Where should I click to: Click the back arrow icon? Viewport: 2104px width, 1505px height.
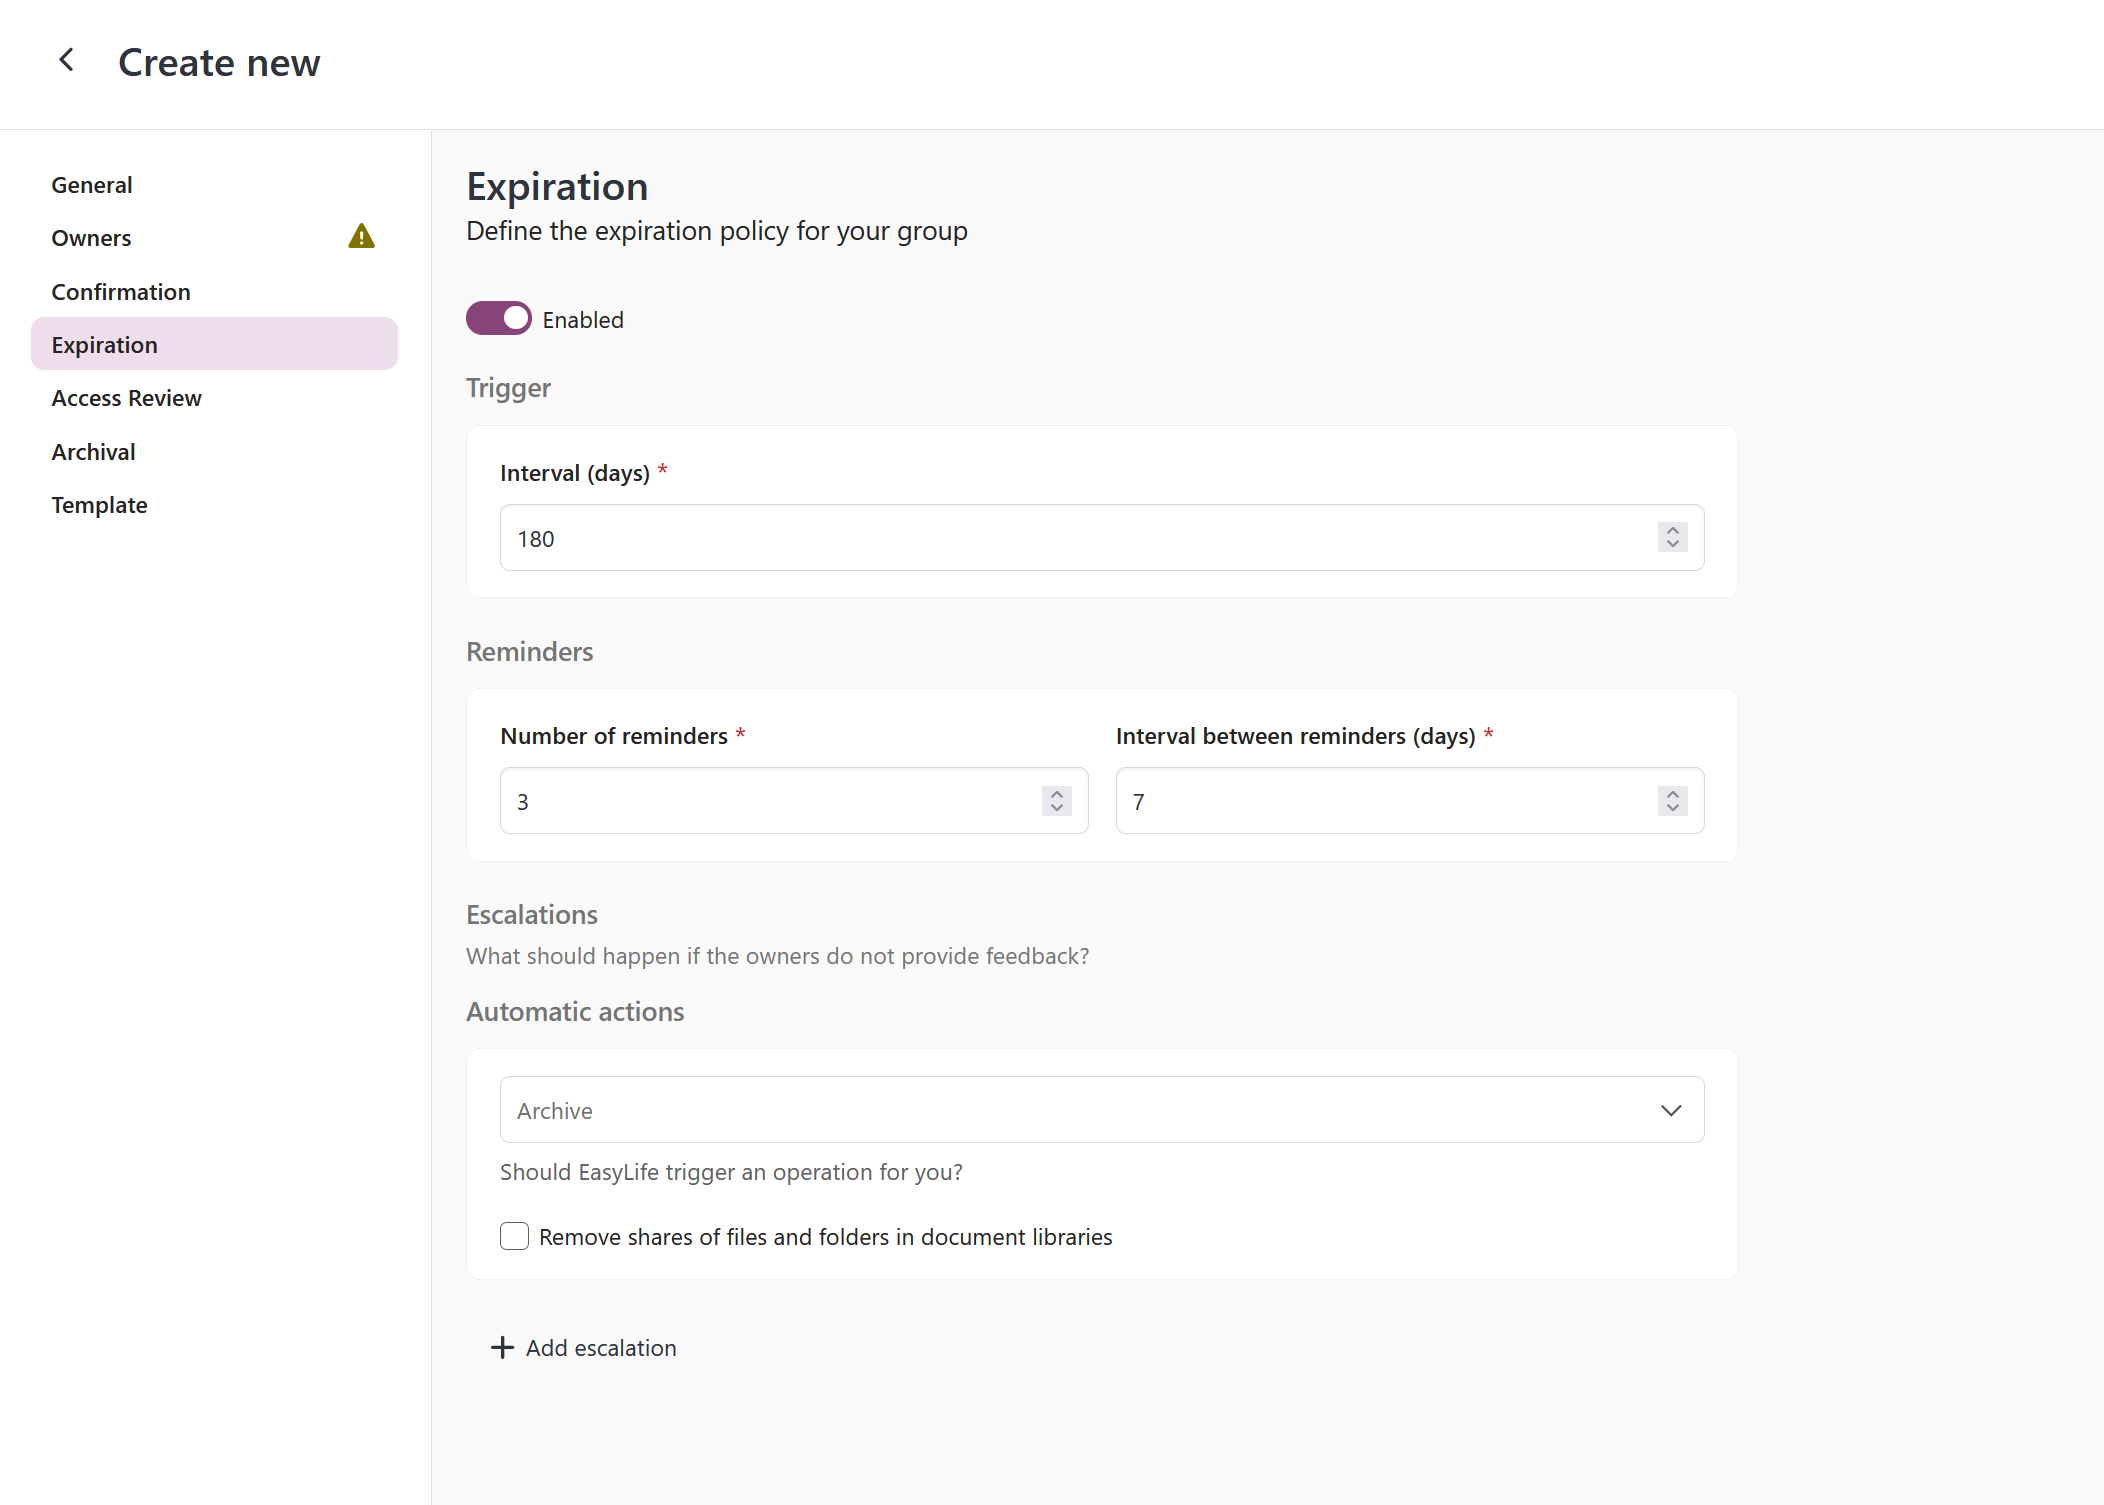66,61
